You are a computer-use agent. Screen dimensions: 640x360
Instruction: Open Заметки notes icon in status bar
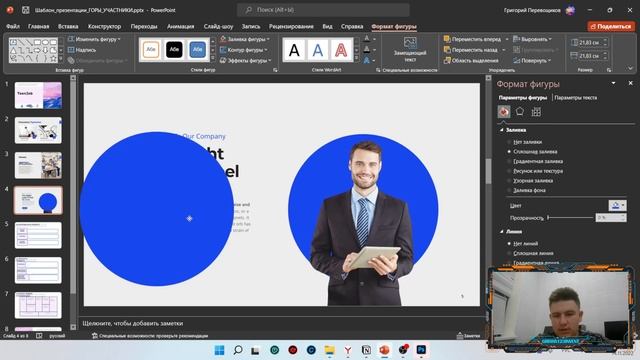pos(468,336)
